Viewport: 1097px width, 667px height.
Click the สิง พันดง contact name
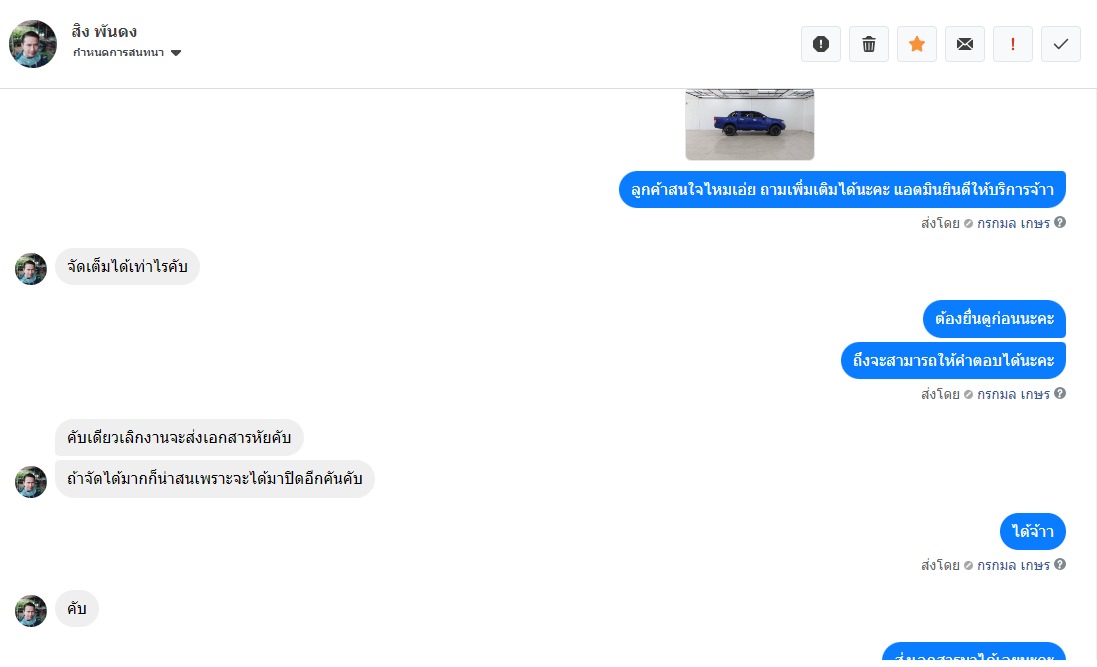coord(104,31)
